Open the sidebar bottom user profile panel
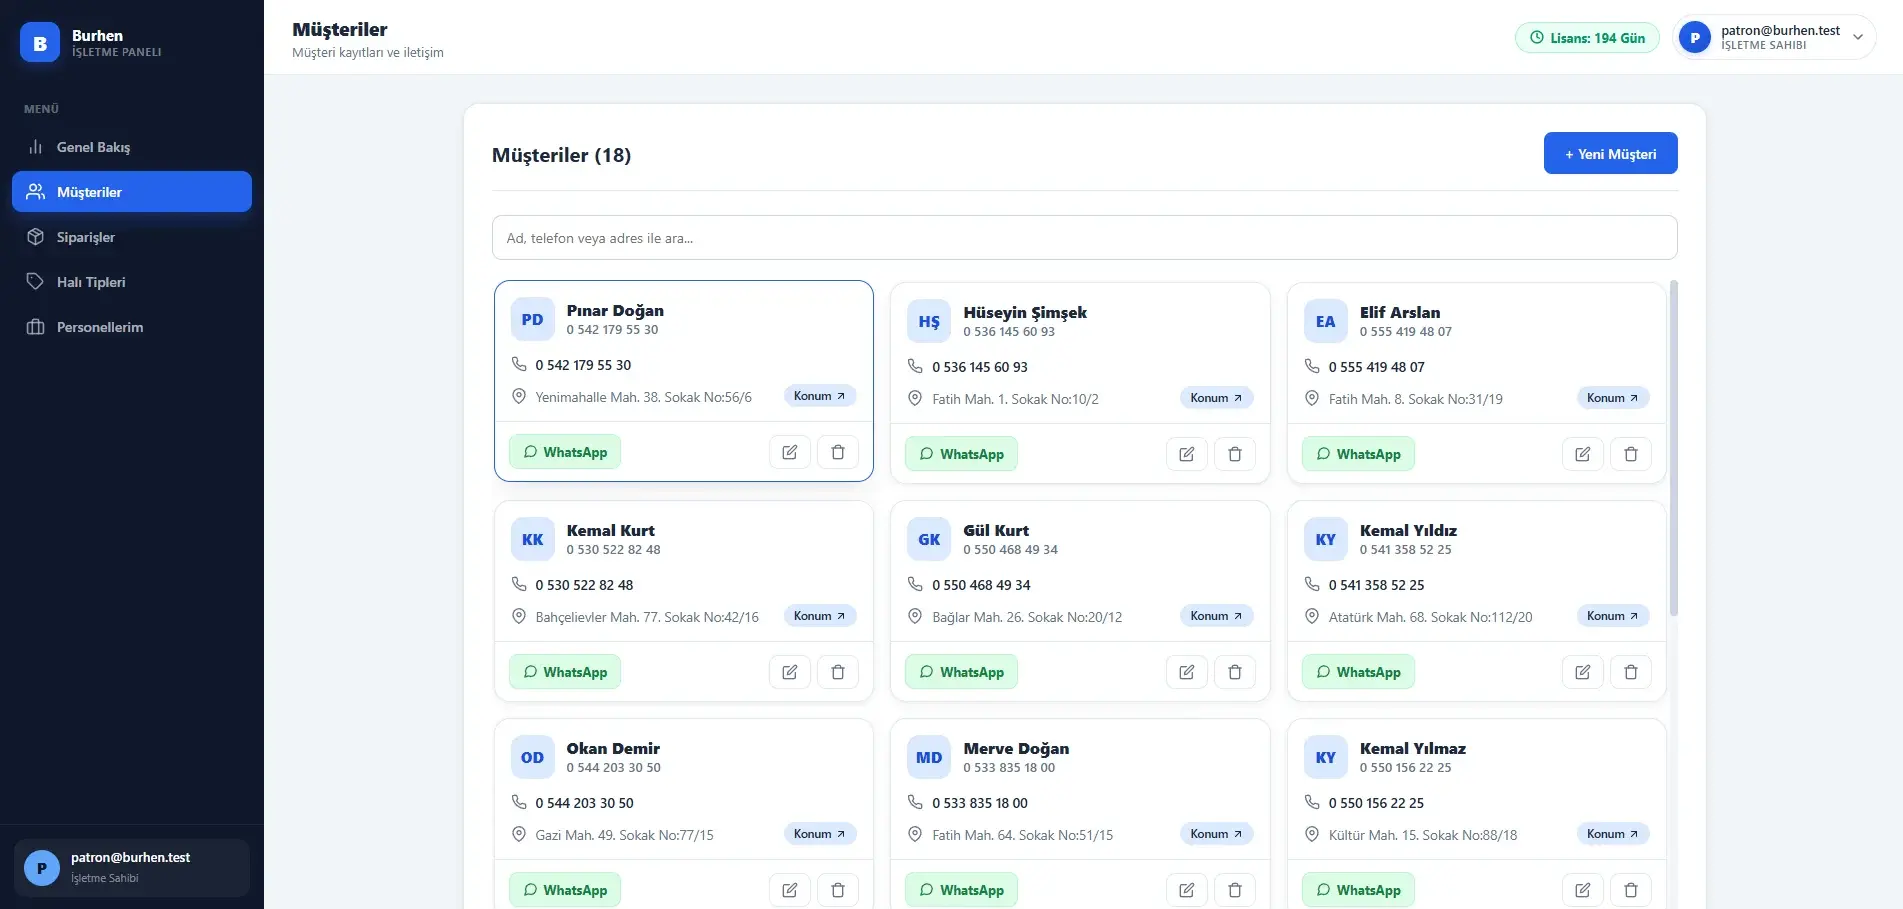Viewport: 1903px width, 909px height. point(132,867)
